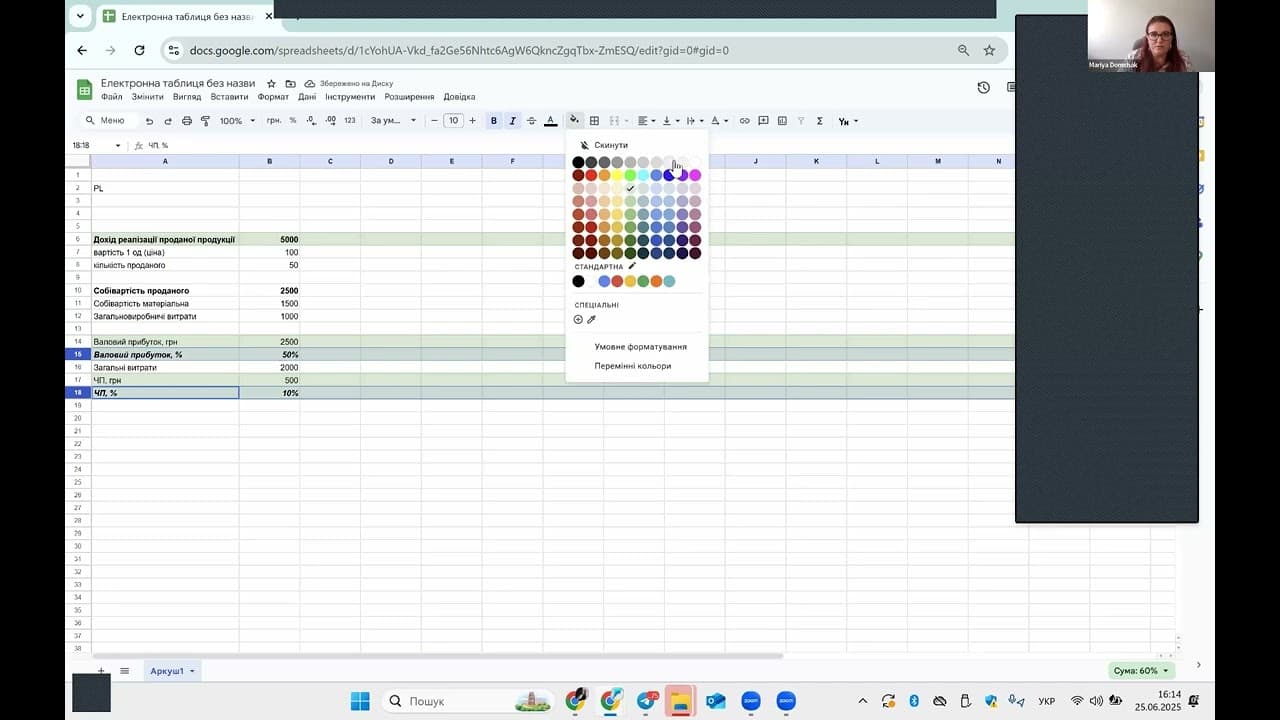The image size is (1280, 720).
Task: Click the text color icon
Action: point(550,121)
